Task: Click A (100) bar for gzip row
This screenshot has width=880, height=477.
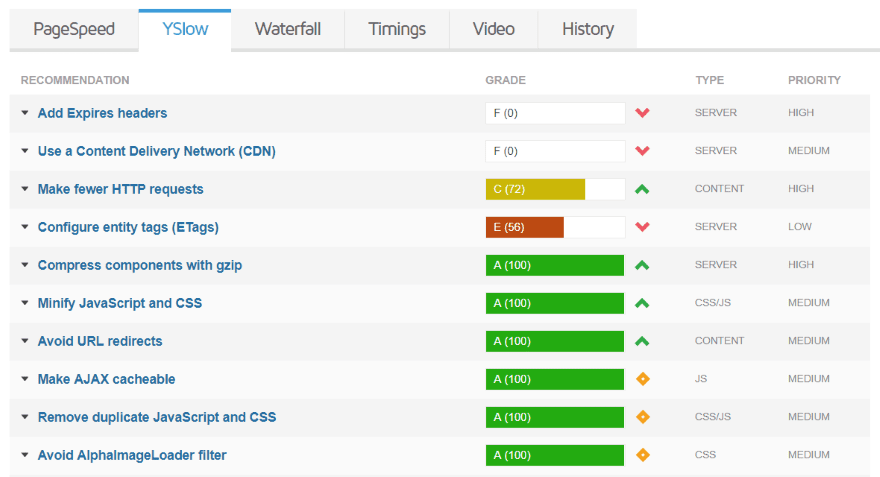Action: click(555, 265)
